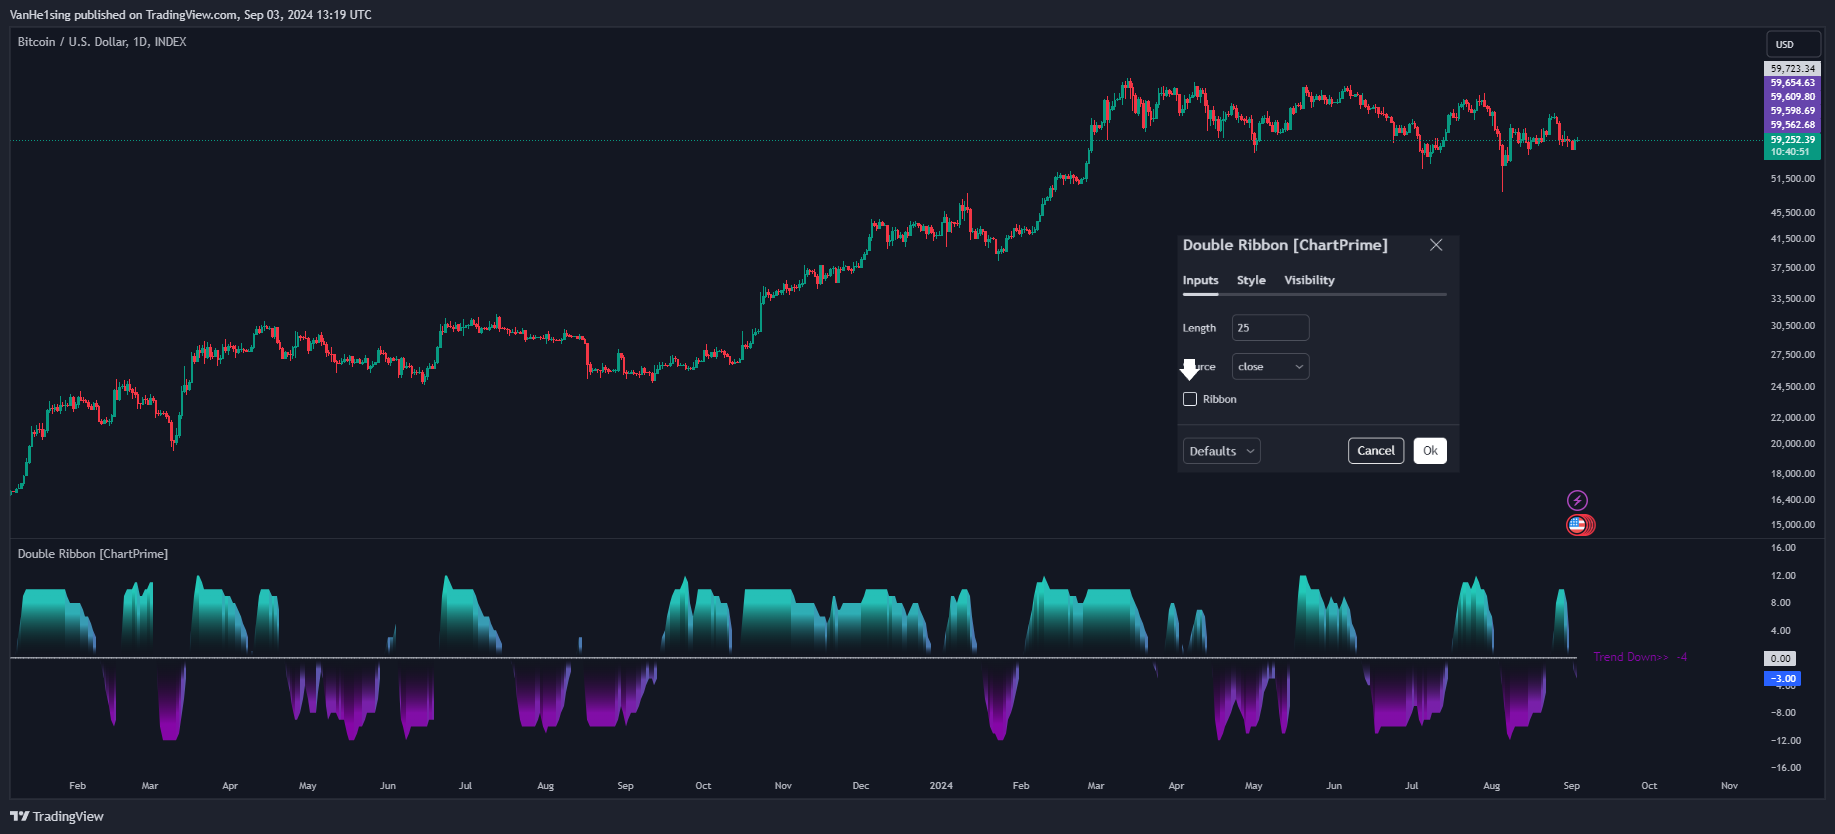Expand the Defaults dropdown
The image size is (1835, 834).
(1221, 451)
